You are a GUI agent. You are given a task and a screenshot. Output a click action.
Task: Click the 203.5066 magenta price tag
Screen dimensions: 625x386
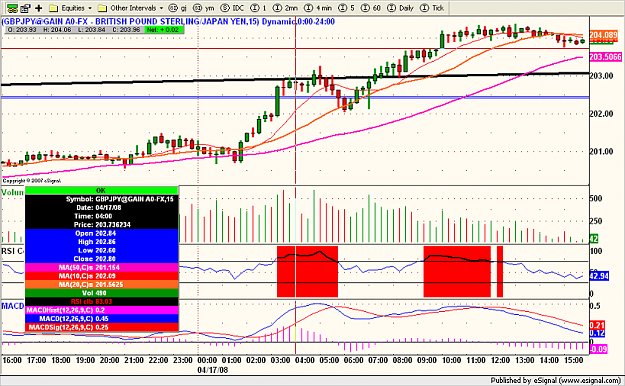[x=605, y=57]
